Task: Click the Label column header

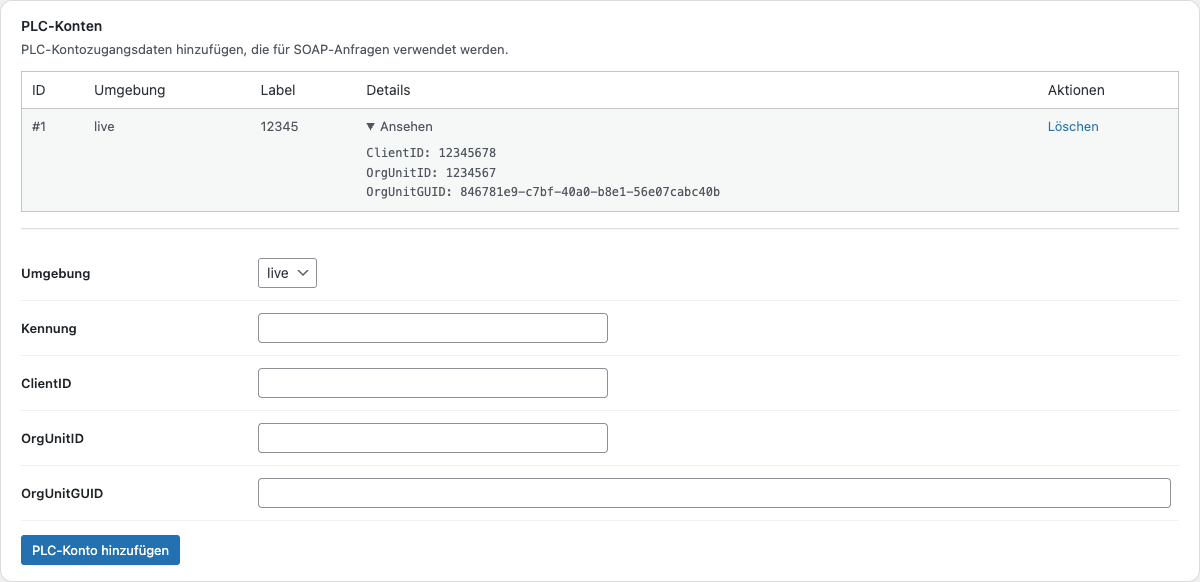Action: tap(276, 89)
